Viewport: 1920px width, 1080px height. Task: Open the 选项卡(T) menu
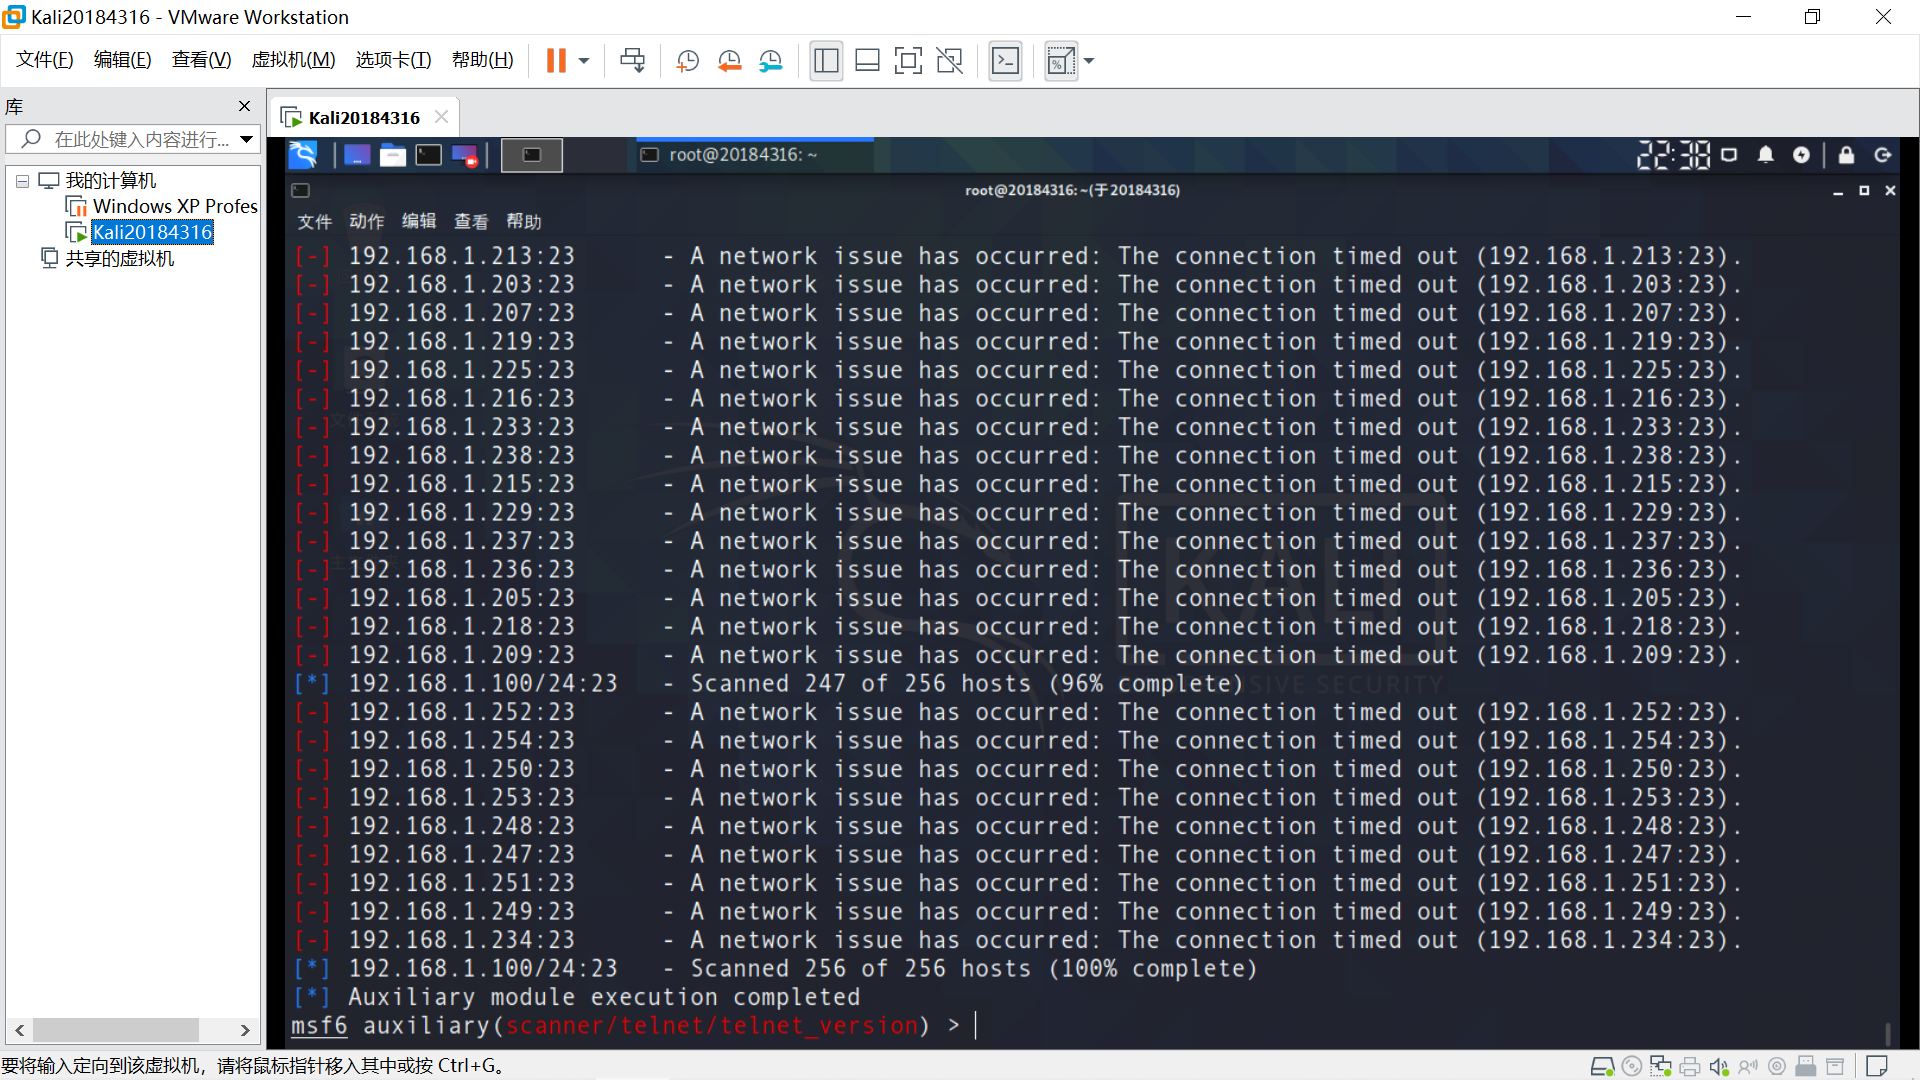click(393, 60)
